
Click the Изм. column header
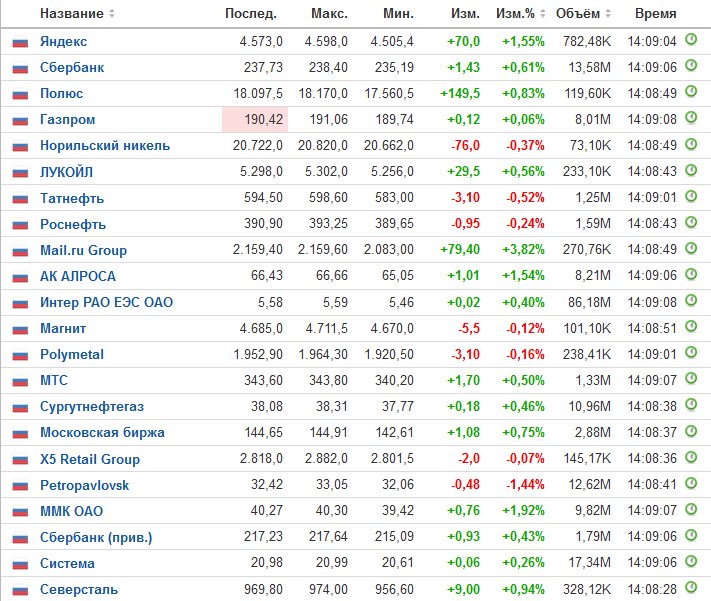coord(465,14)
